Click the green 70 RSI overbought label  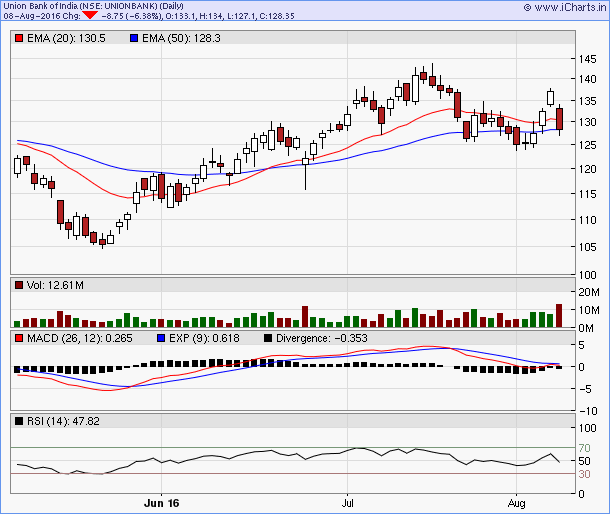click(x=584, y=448)
